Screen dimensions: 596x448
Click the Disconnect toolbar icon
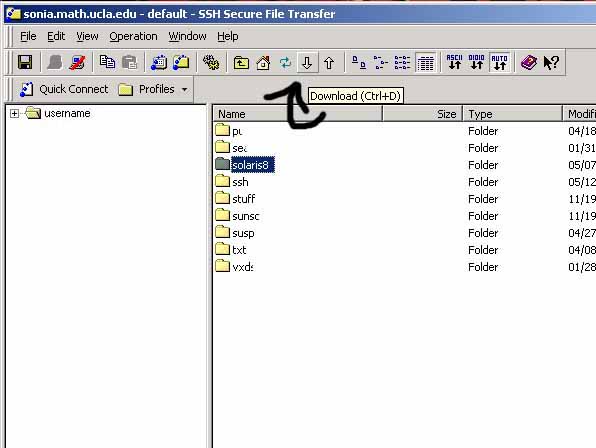click(x=77, y=62)
